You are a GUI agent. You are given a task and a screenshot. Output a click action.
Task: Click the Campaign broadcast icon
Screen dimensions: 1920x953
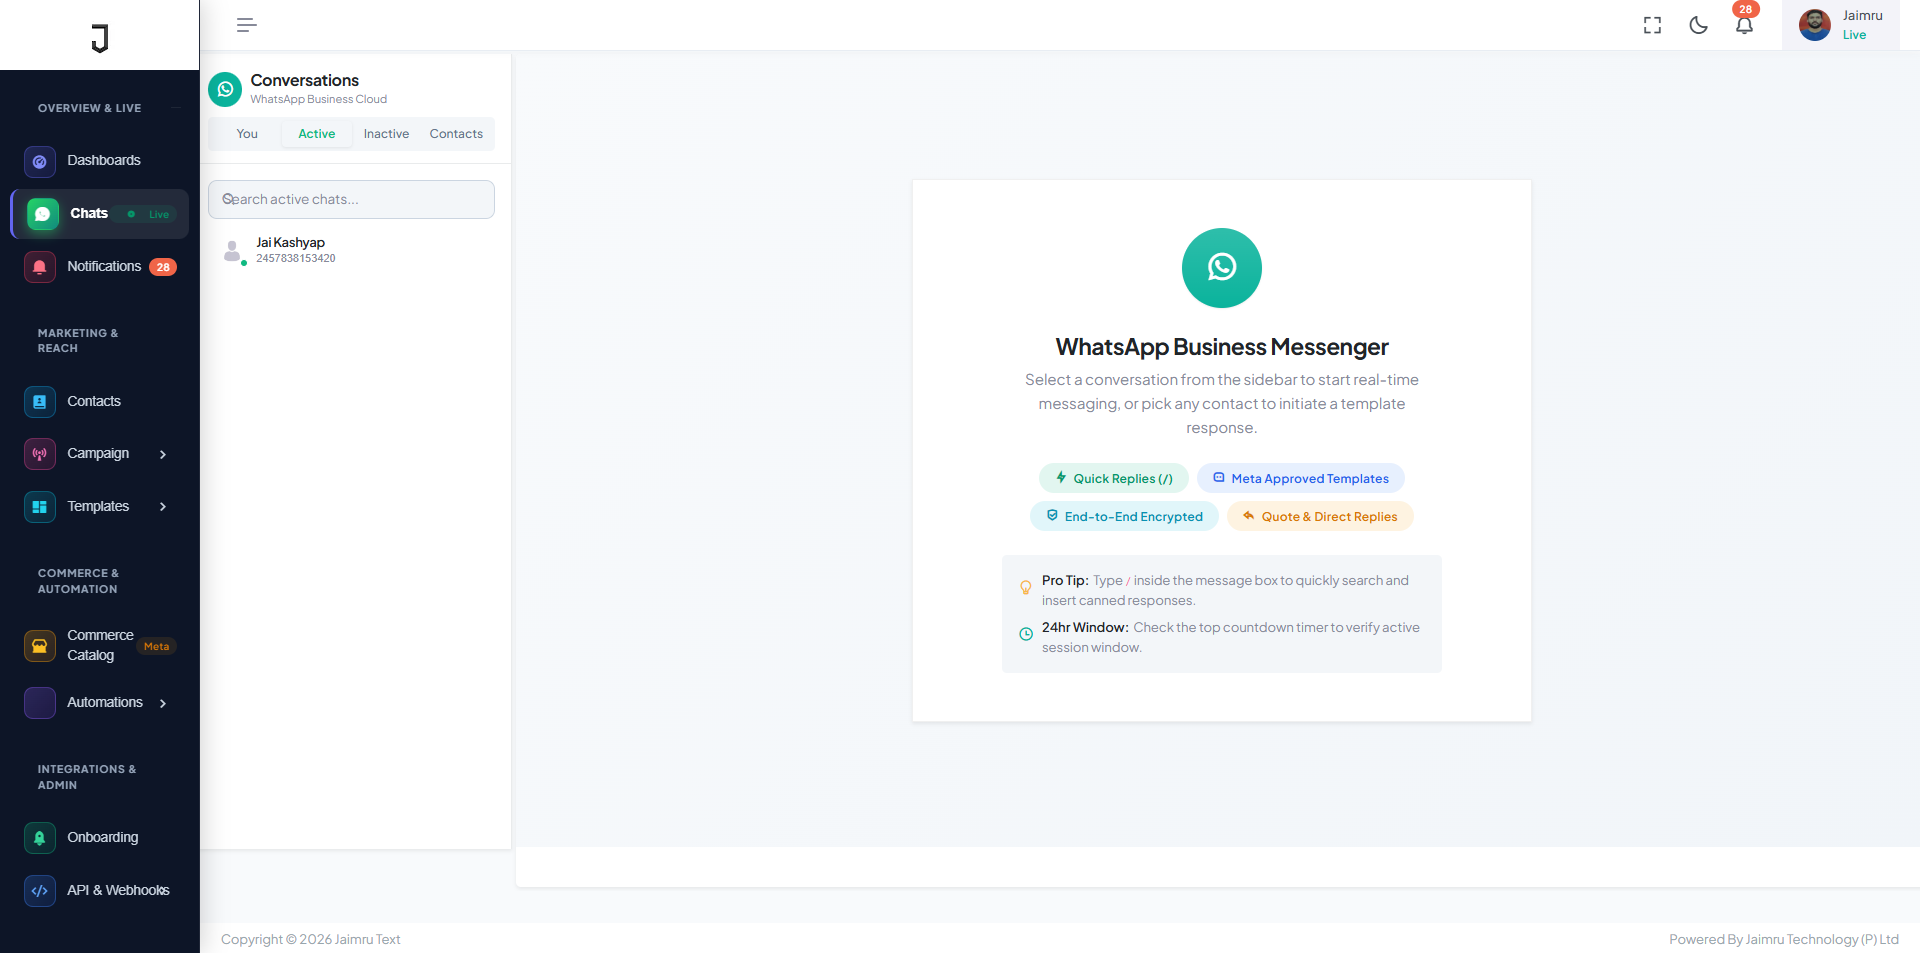pyautogui.click(x=39, y=454)
